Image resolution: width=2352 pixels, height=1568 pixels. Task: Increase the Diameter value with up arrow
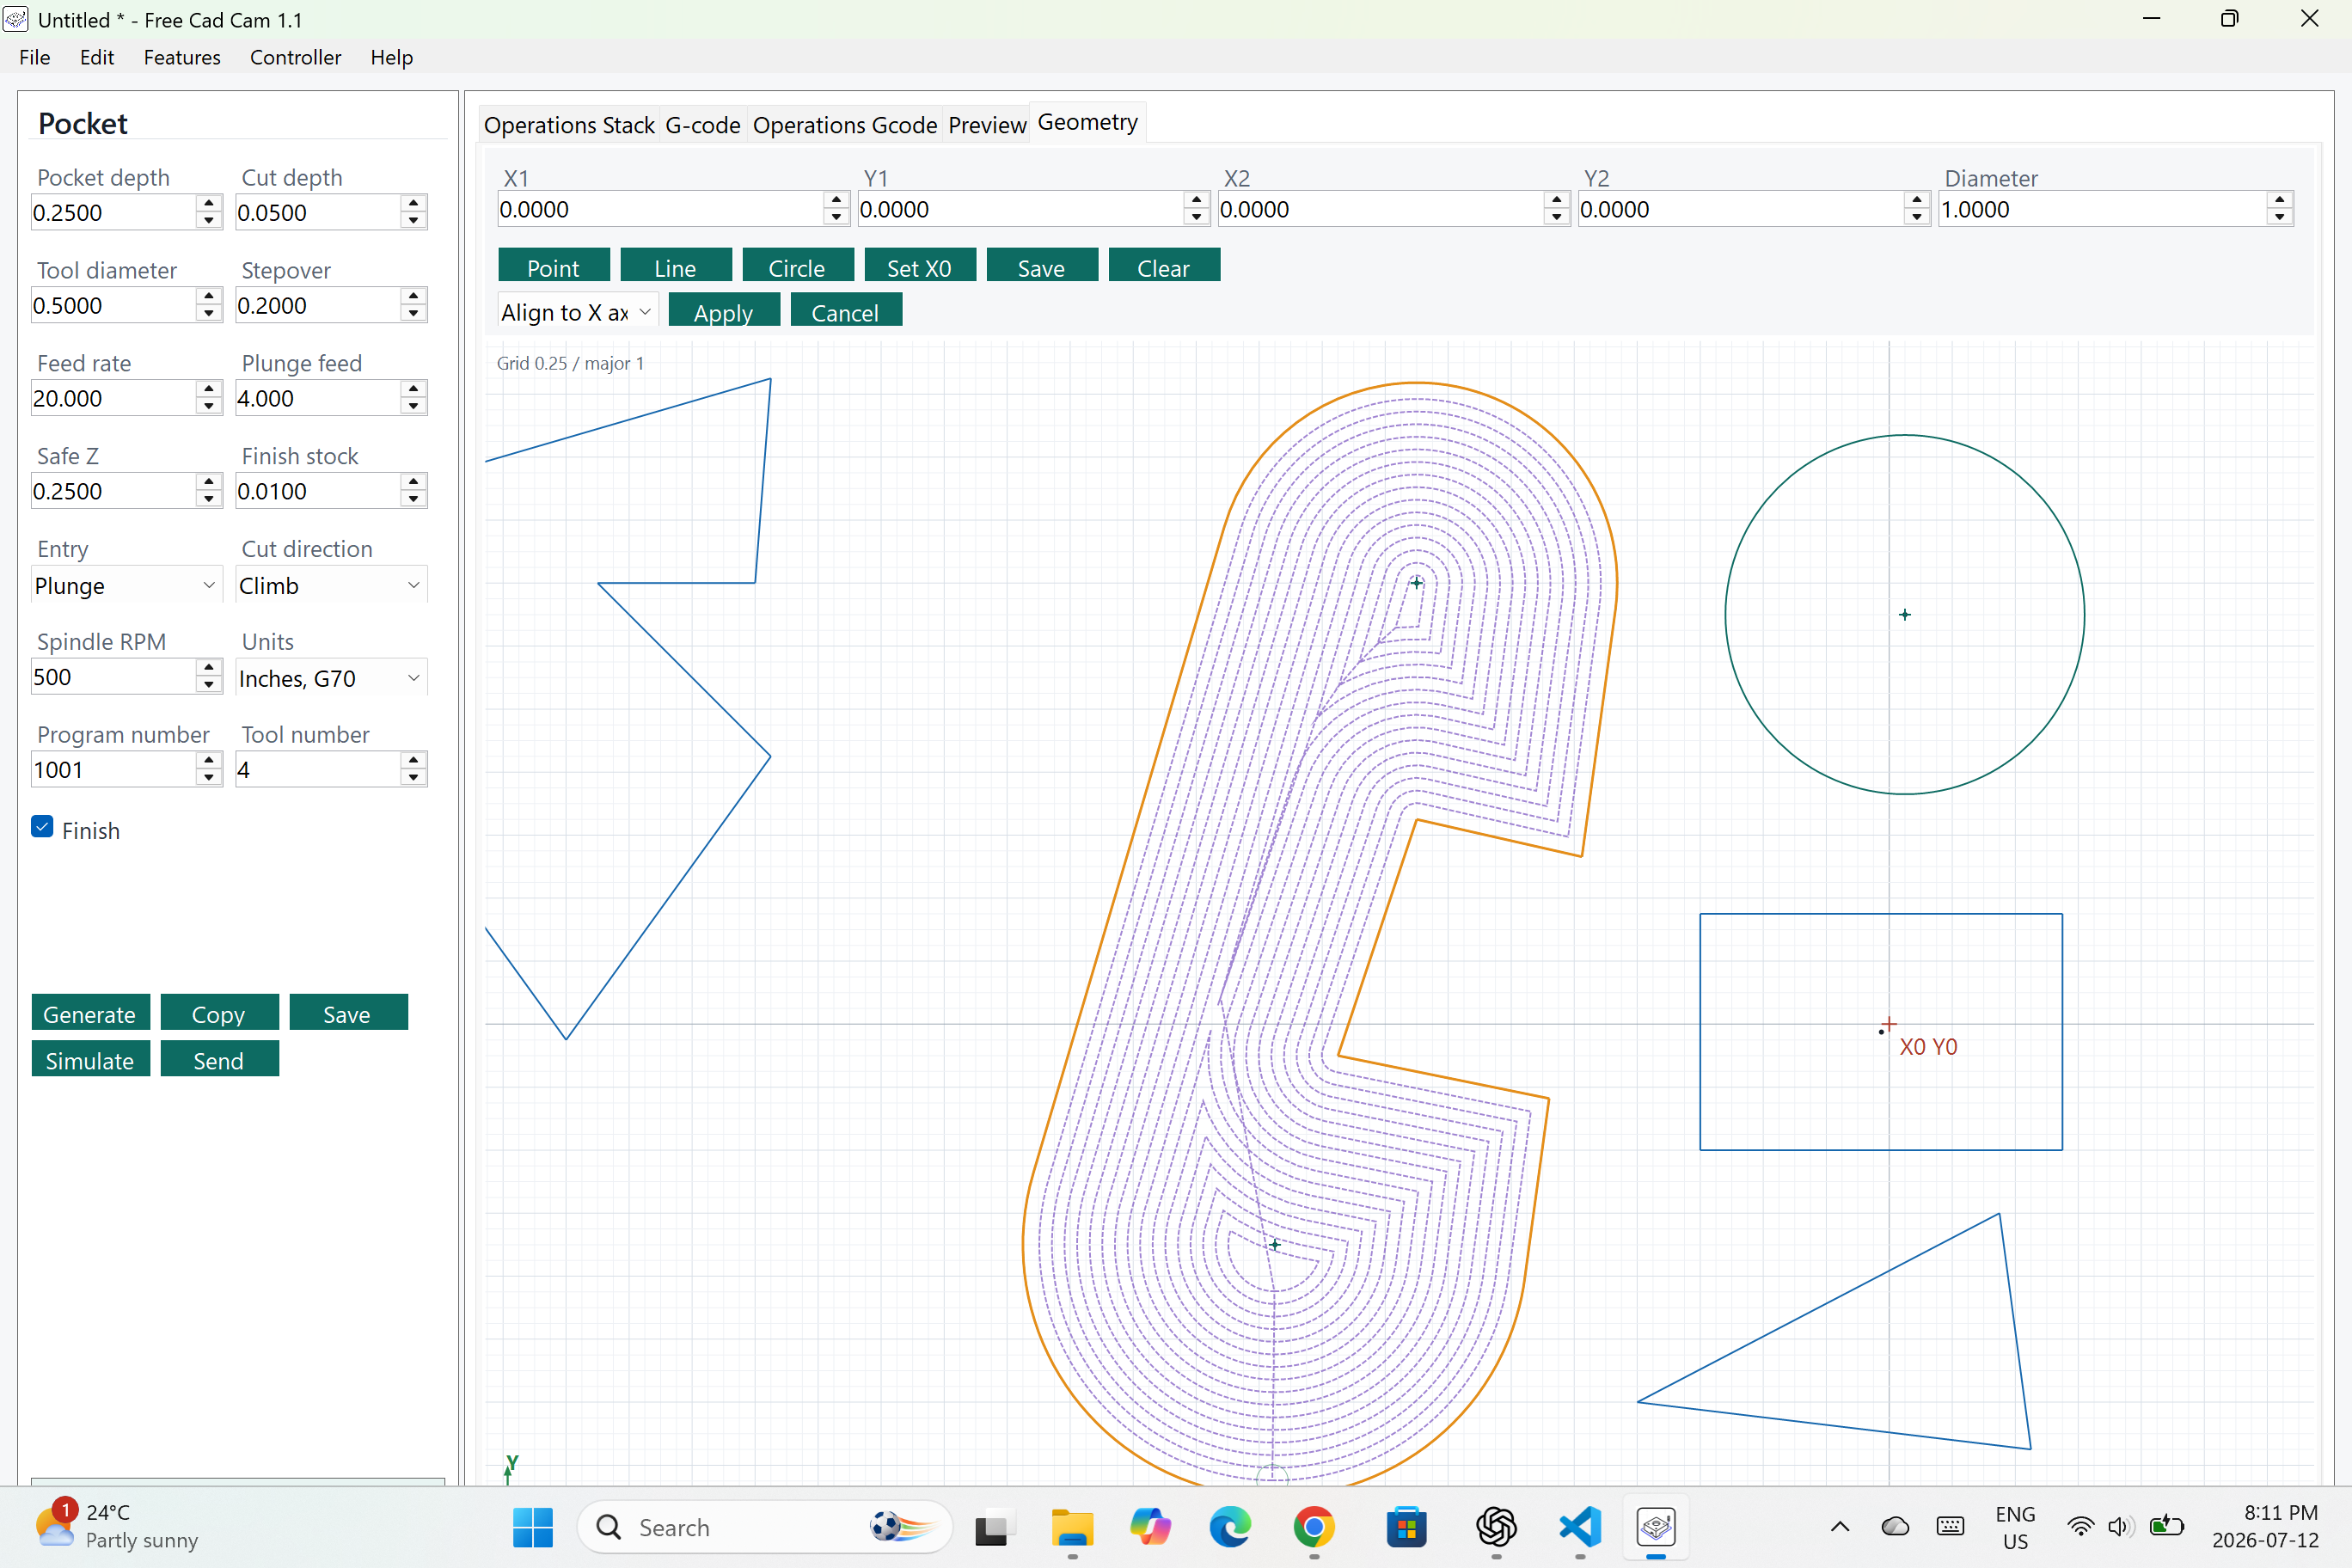click(2279, 200)
